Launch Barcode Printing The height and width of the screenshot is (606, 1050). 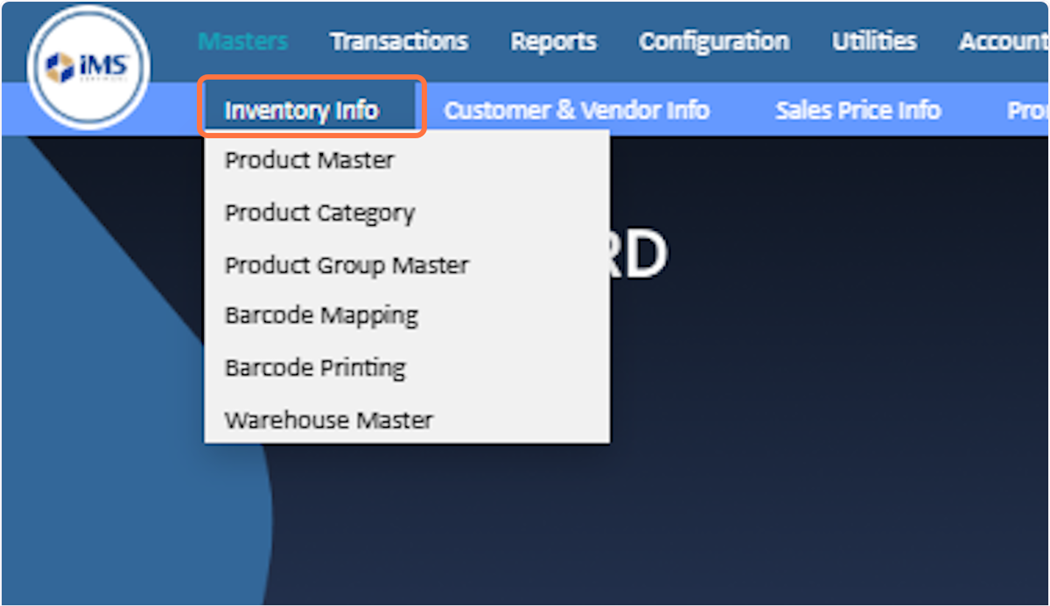click(x=315, y=368)
